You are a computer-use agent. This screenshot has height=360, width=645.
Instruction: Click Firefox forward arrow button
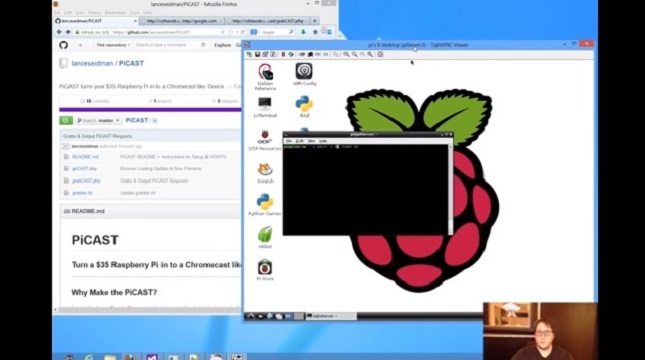[68, 32]
